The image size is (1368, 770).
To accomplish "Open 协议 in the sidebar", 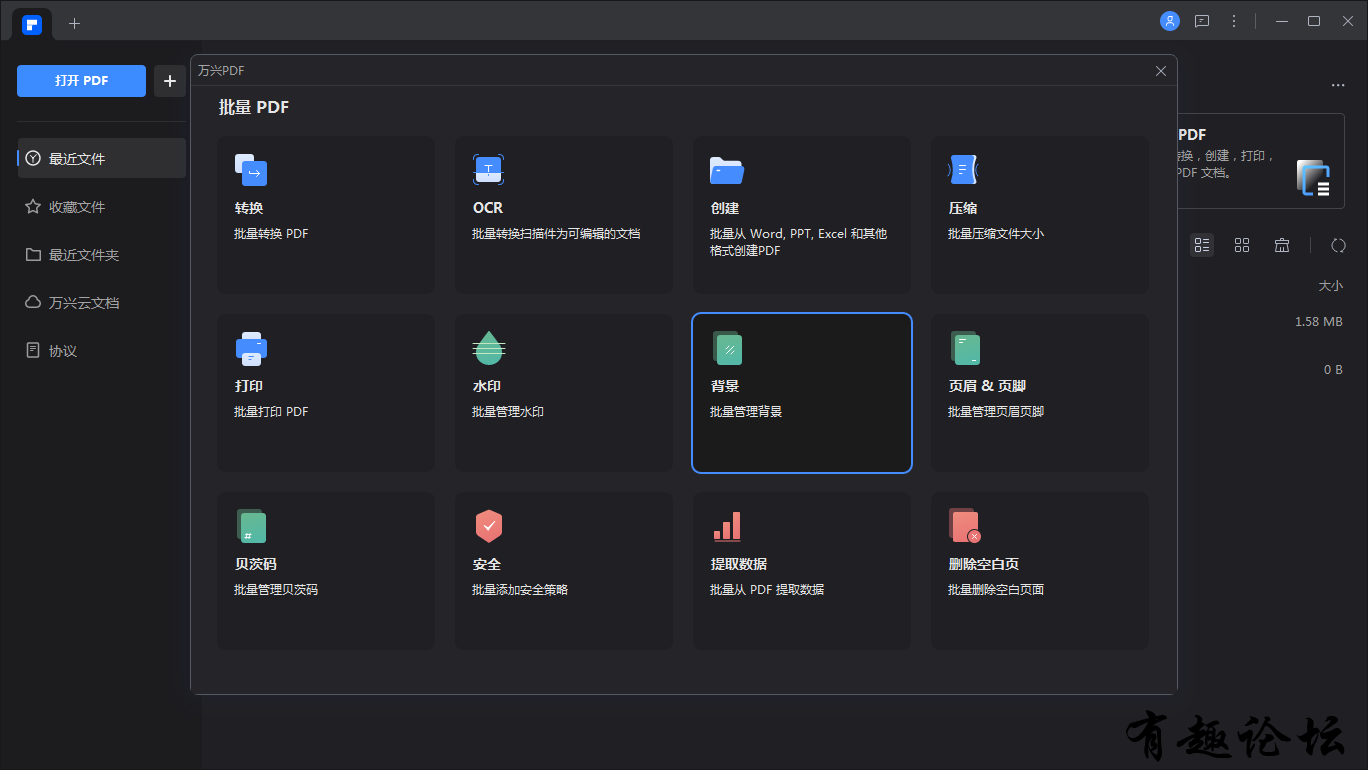I will point(102,350).
